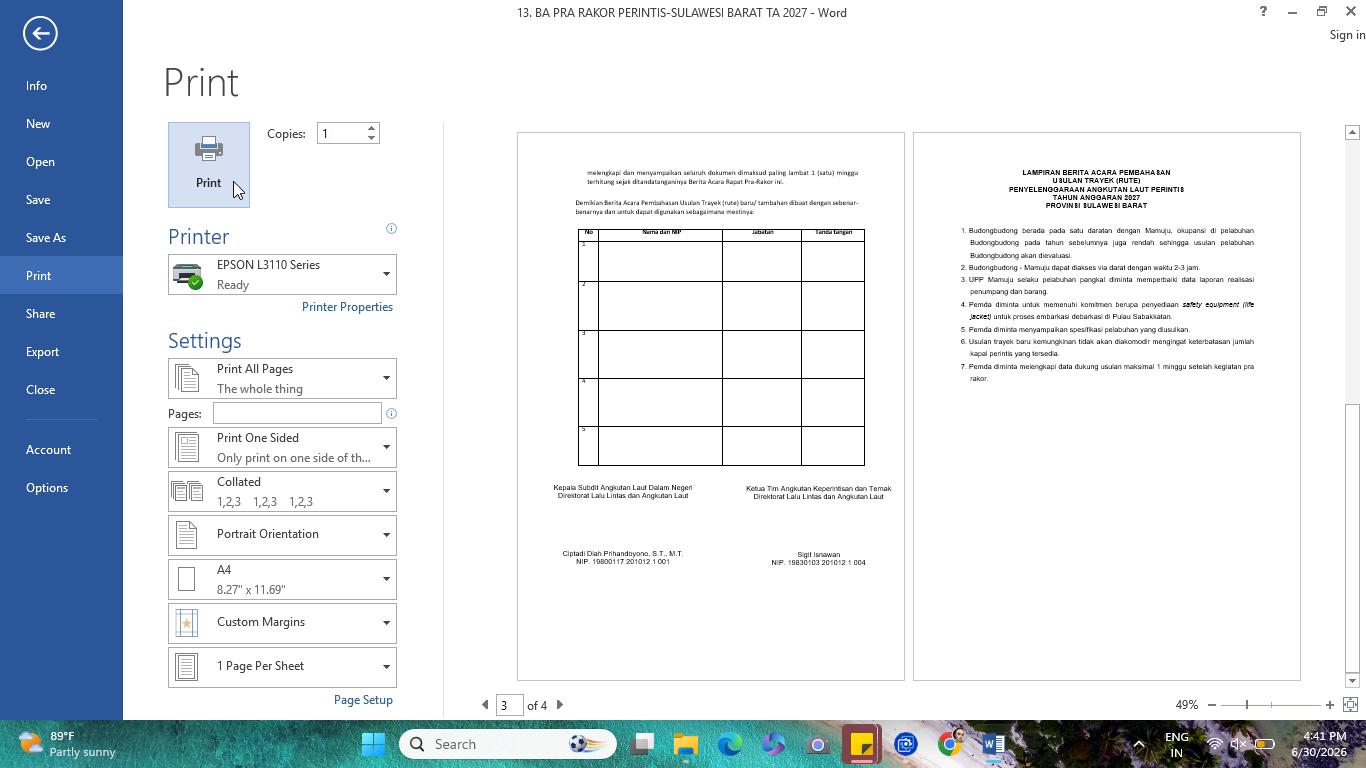1366x768 pixels.
Task: Select Share in the Backstage sidebar
Action: click(61, 314)
